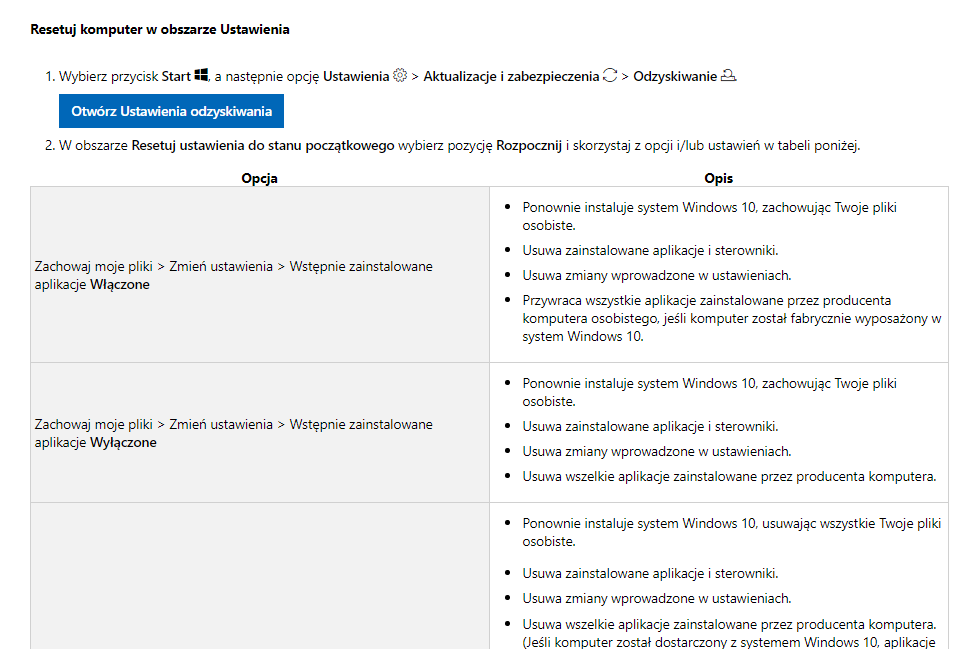Click the Jeśli komputer został dostarczony text
The height and width of the screenshot is (649, 969).
point(729,642)
